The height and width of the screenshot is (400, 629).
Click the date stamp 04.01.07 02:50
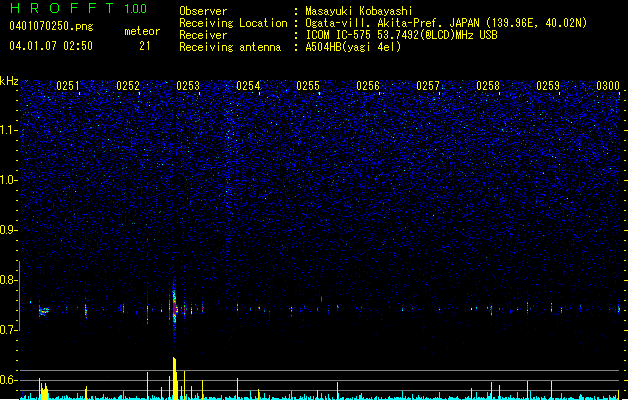point(51,46)
